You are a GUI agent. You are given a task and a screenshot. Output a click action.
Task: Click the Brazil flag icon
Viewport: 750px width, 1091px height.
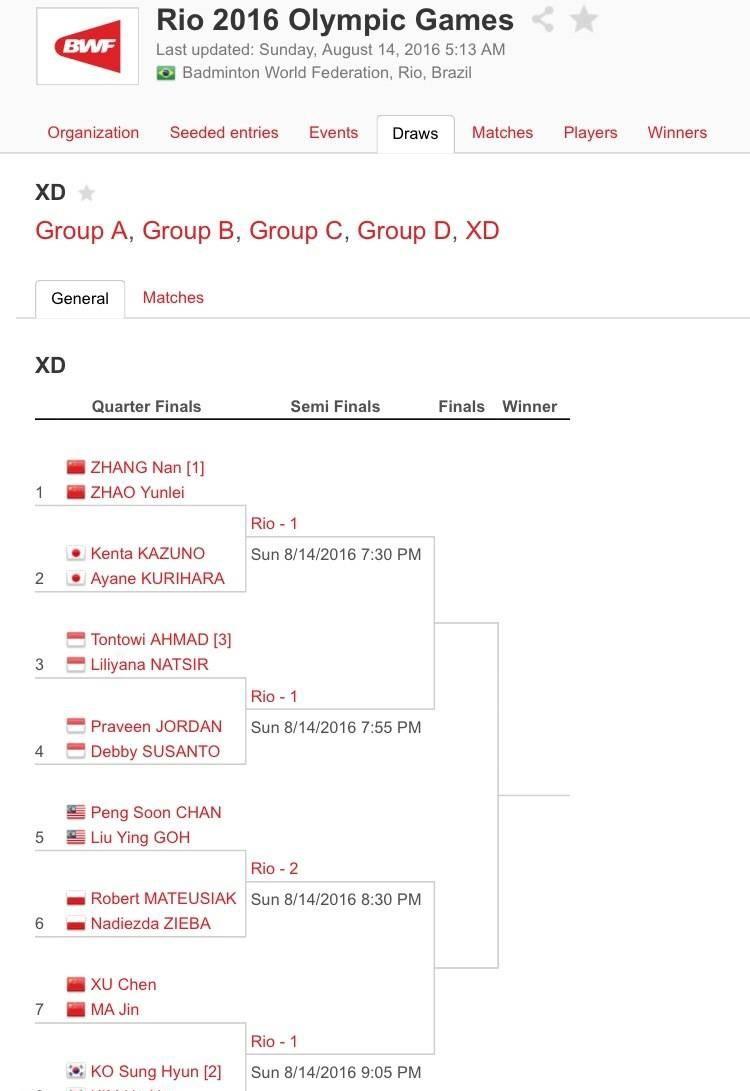click(166, 73)
